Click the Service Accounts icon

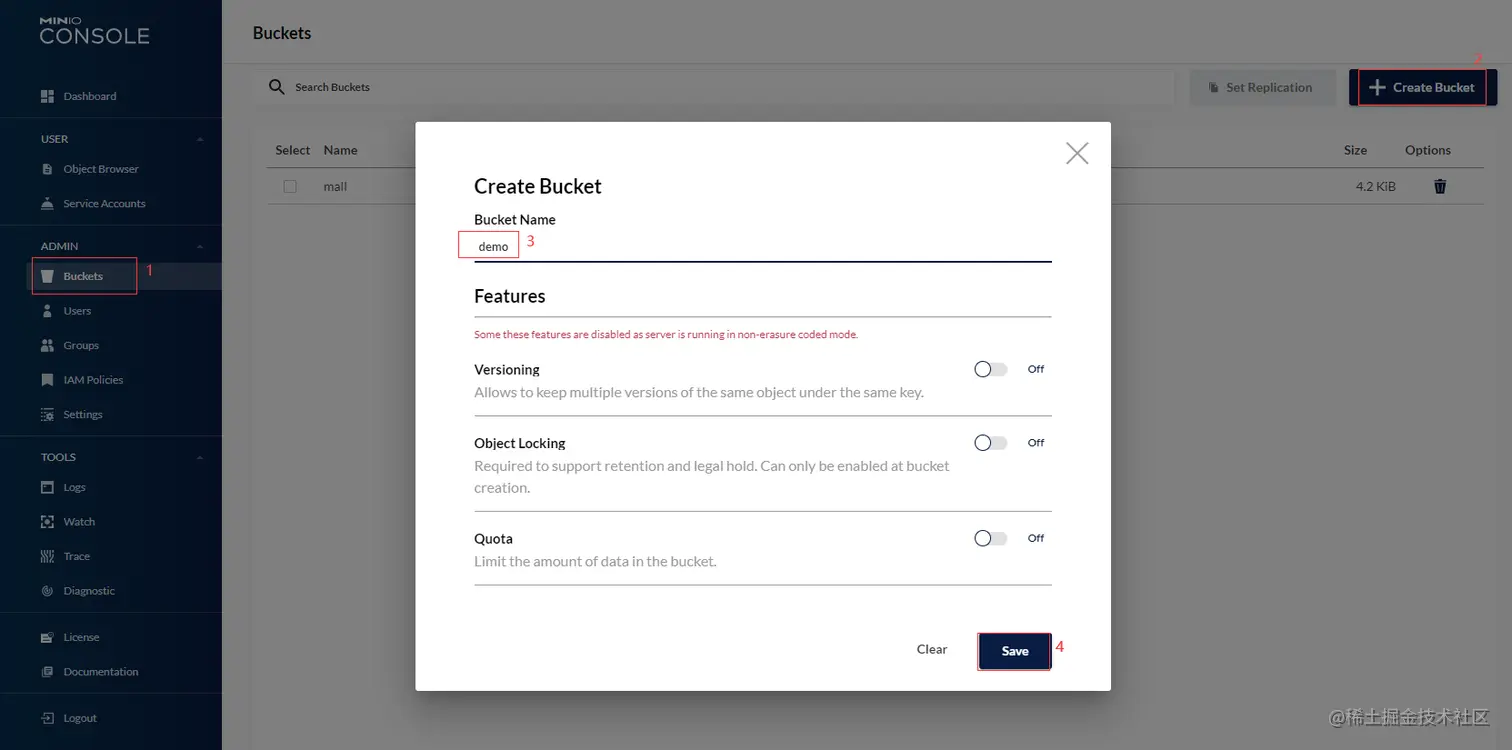47,204
